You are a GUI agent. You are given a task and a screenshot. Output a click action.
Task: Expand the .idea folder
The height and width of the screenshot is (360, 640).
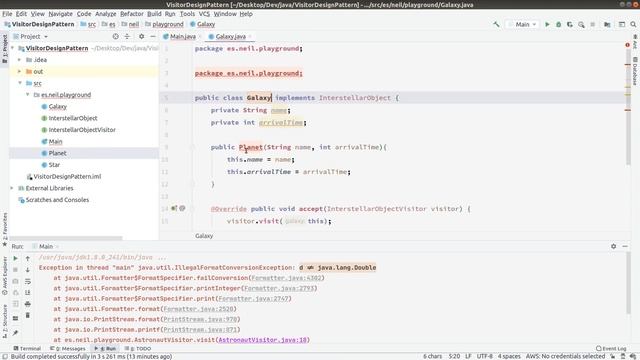pos(19,60)
